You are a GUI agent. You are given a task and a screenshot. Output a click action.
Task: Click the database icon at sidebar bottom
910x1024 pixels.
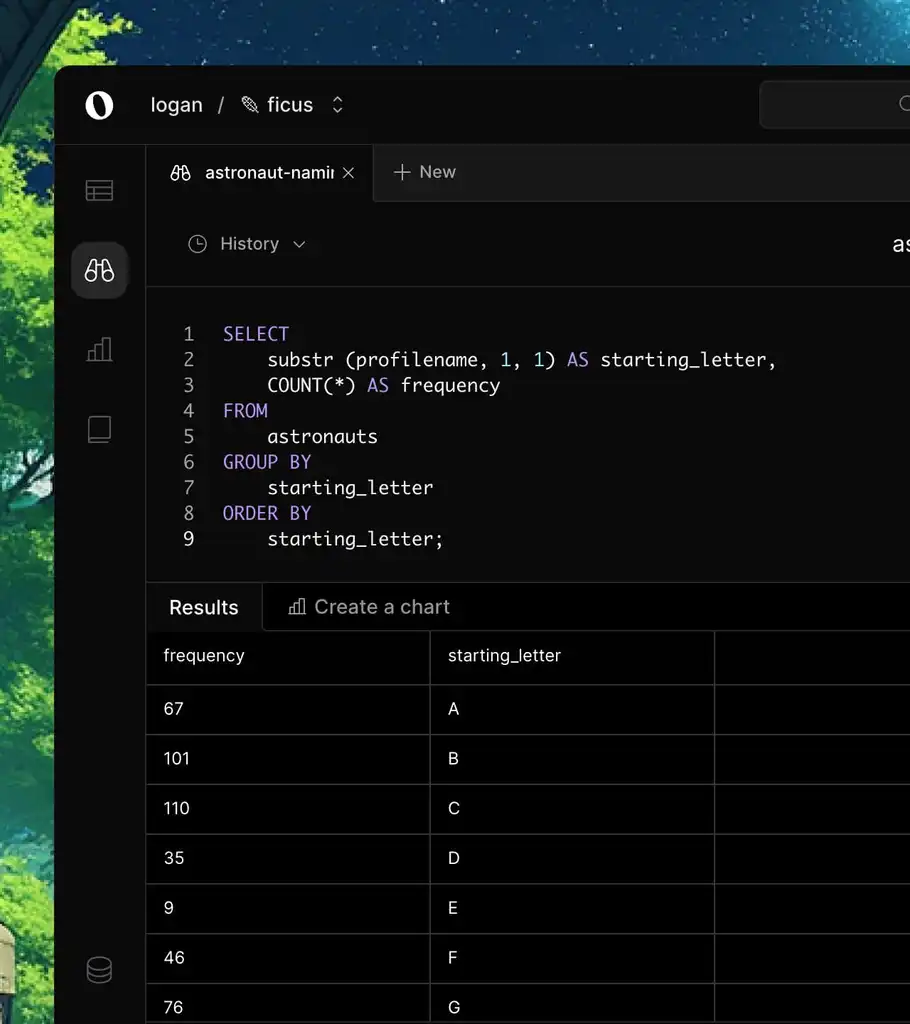tap(99, 970)
